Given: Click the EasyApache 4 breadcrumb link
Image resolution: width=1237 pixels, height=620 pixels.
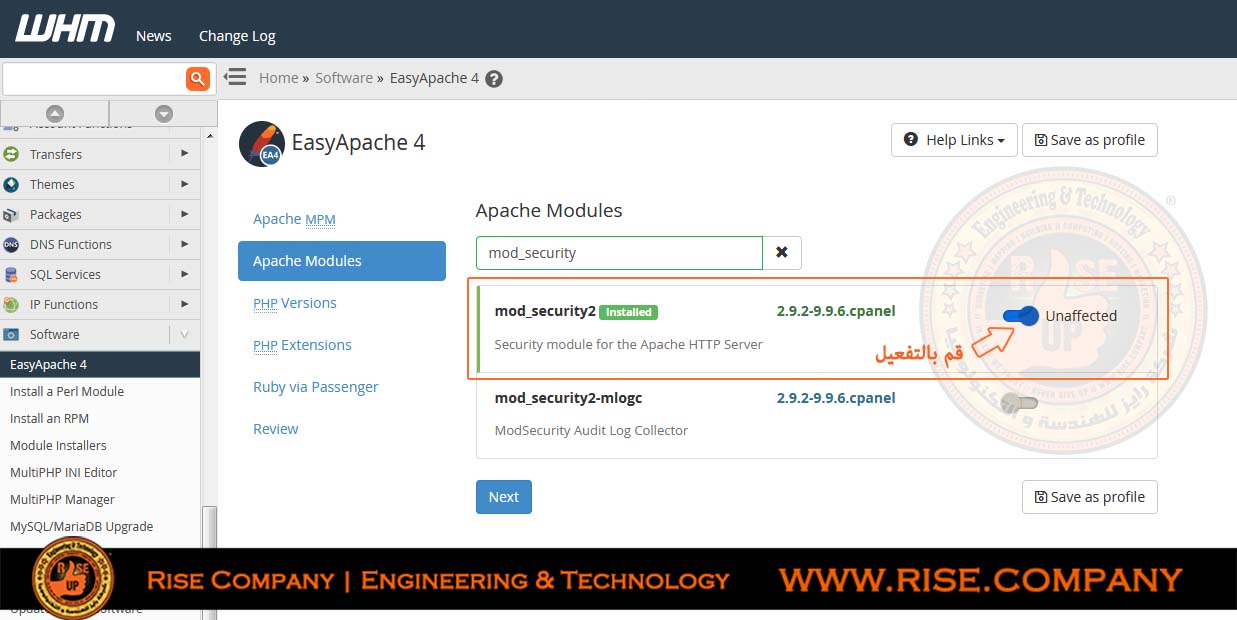Looking at the screenshot, I should click(434, 78).
